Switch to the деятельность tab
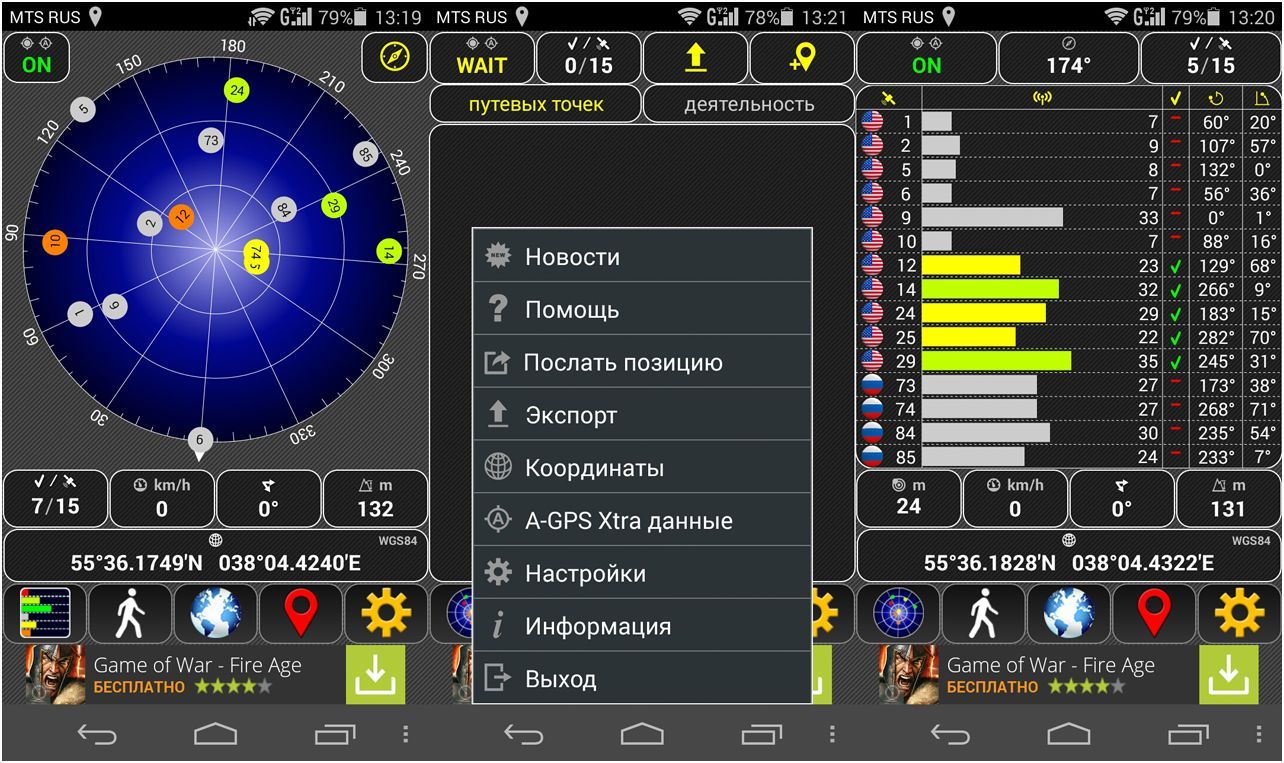Screen dimensions: 1284x763 pos(748,104)
